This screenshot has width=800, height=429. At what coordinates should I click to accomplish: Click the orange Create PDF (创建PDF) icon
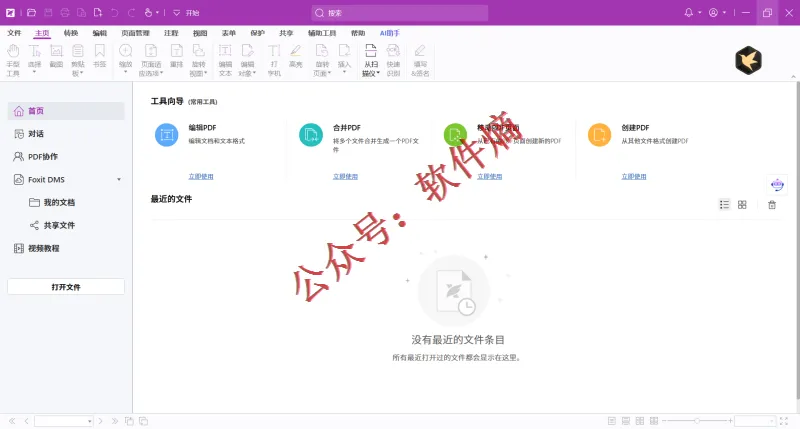click(x=599, y=135)
